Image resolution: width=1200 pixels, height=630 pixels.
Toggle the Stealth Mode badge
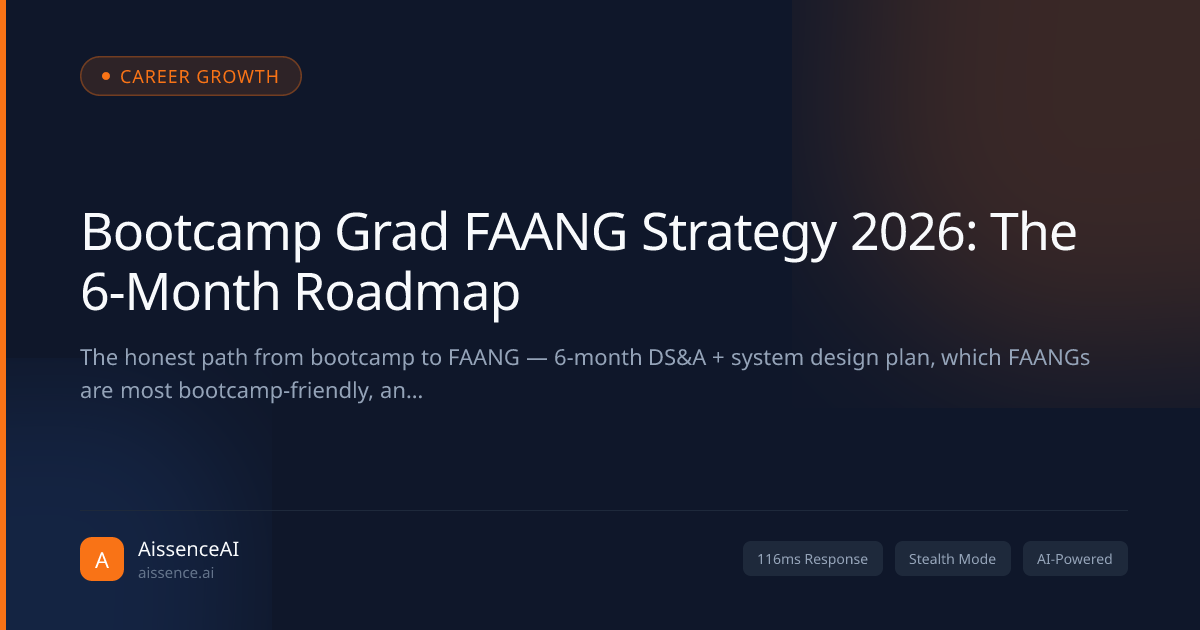[952, 559]
